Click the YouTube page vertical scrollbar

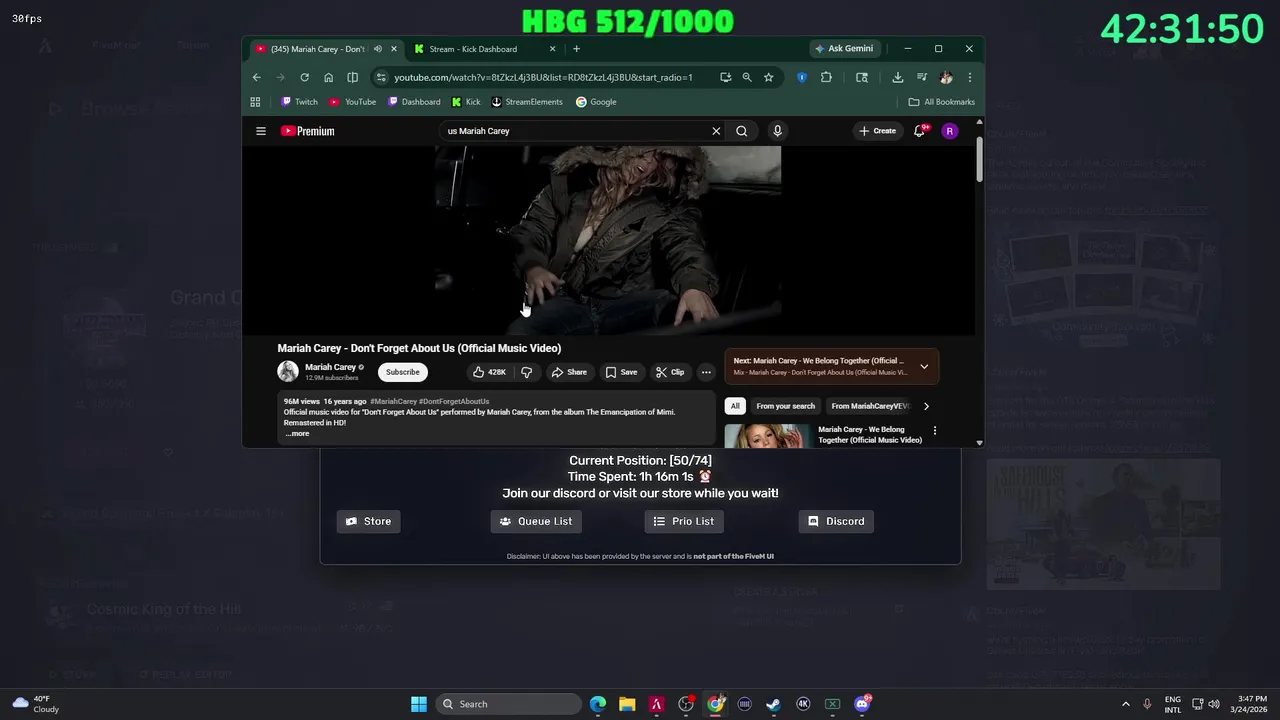[x=979, y=160]
